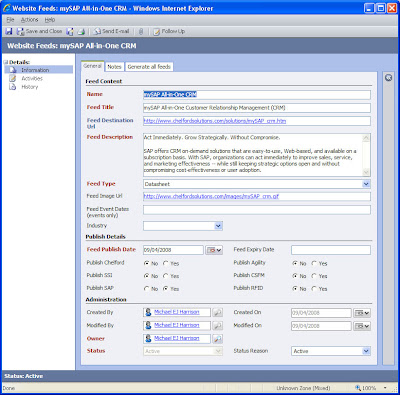The height and width of the screenshot is (395, 400).
Task: Click lookup icon next to Created By
Action: coord(217,312)
